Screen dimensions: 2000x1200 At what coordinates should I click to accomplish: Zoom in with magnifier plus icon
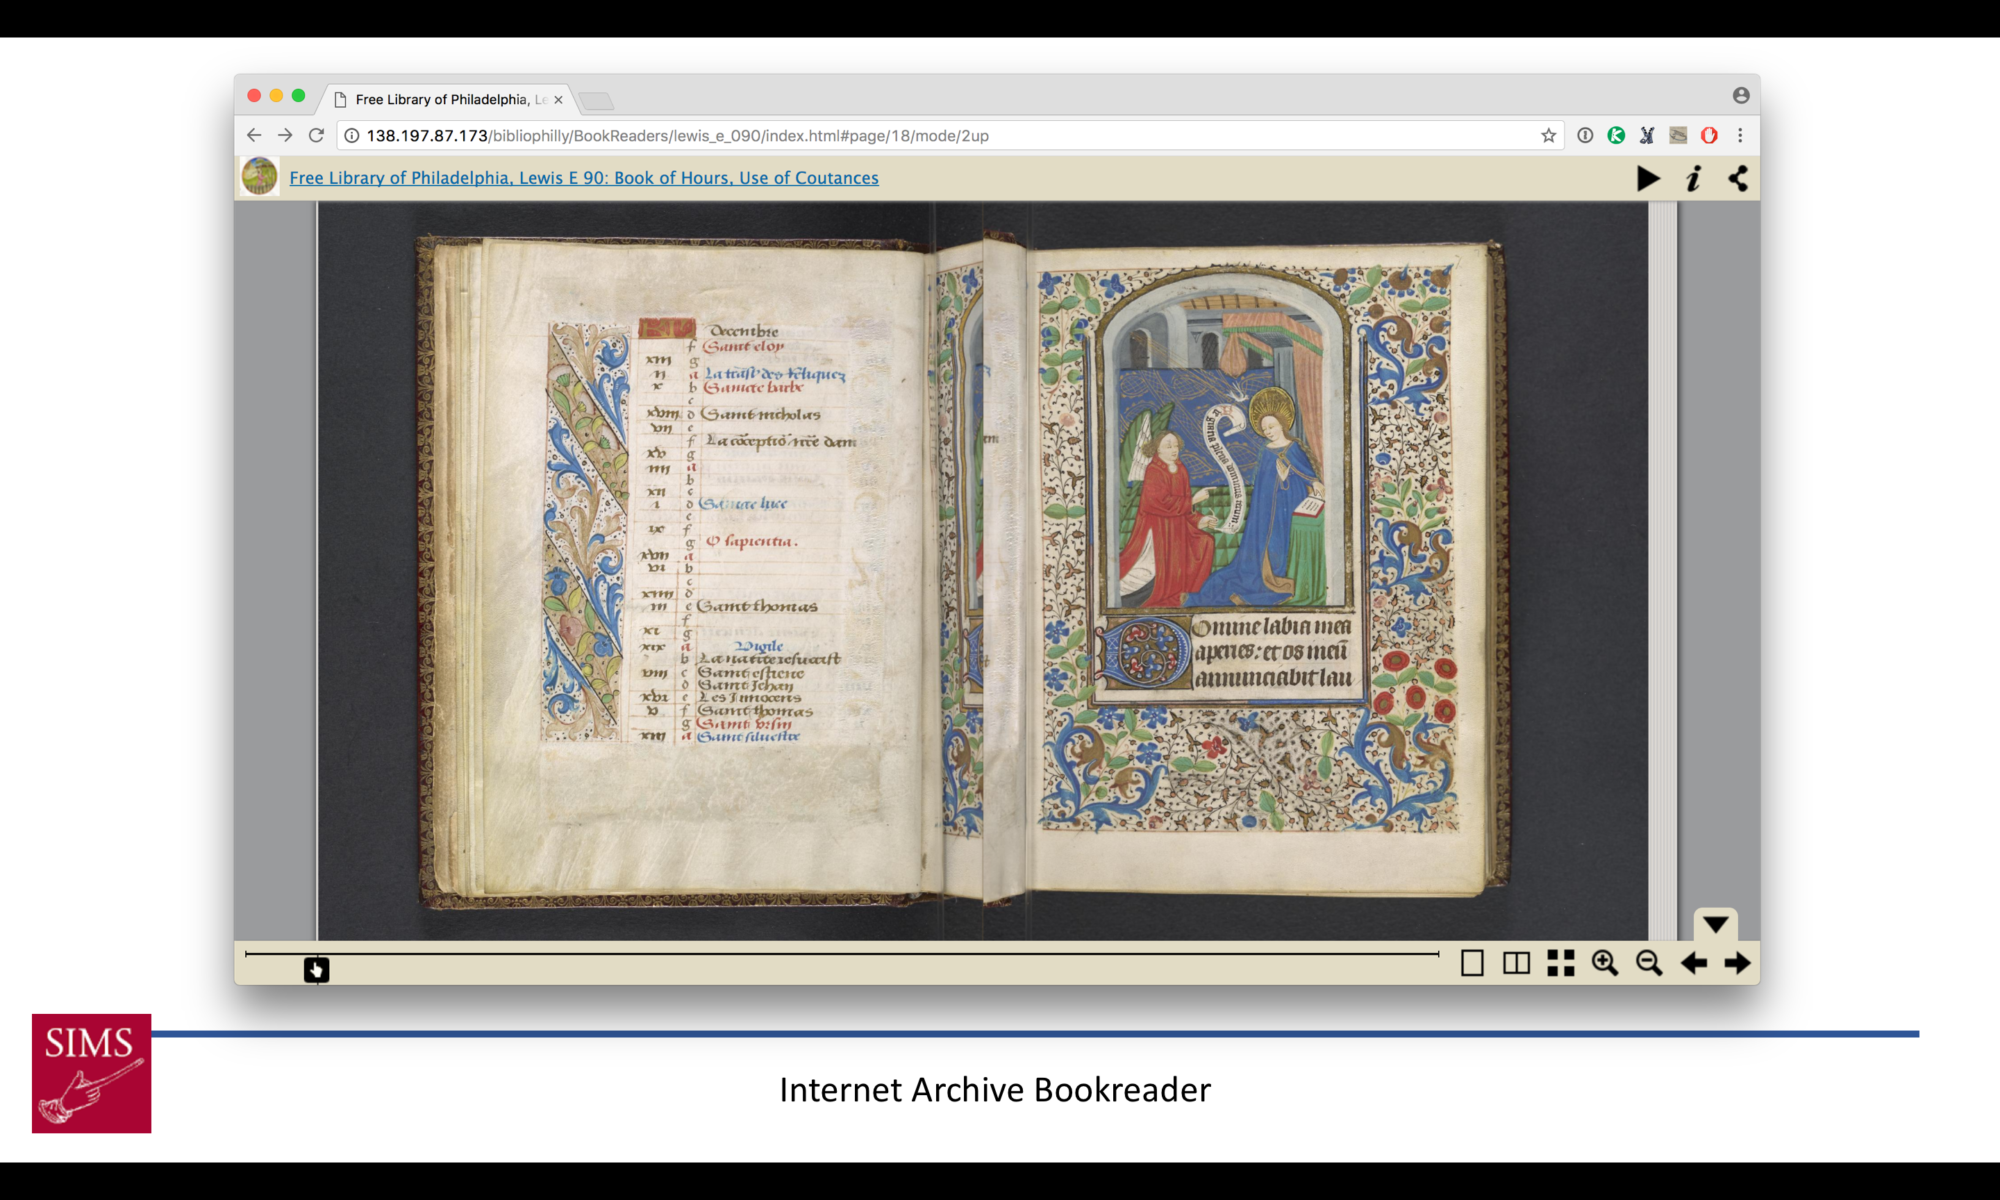coord(1605,963)
